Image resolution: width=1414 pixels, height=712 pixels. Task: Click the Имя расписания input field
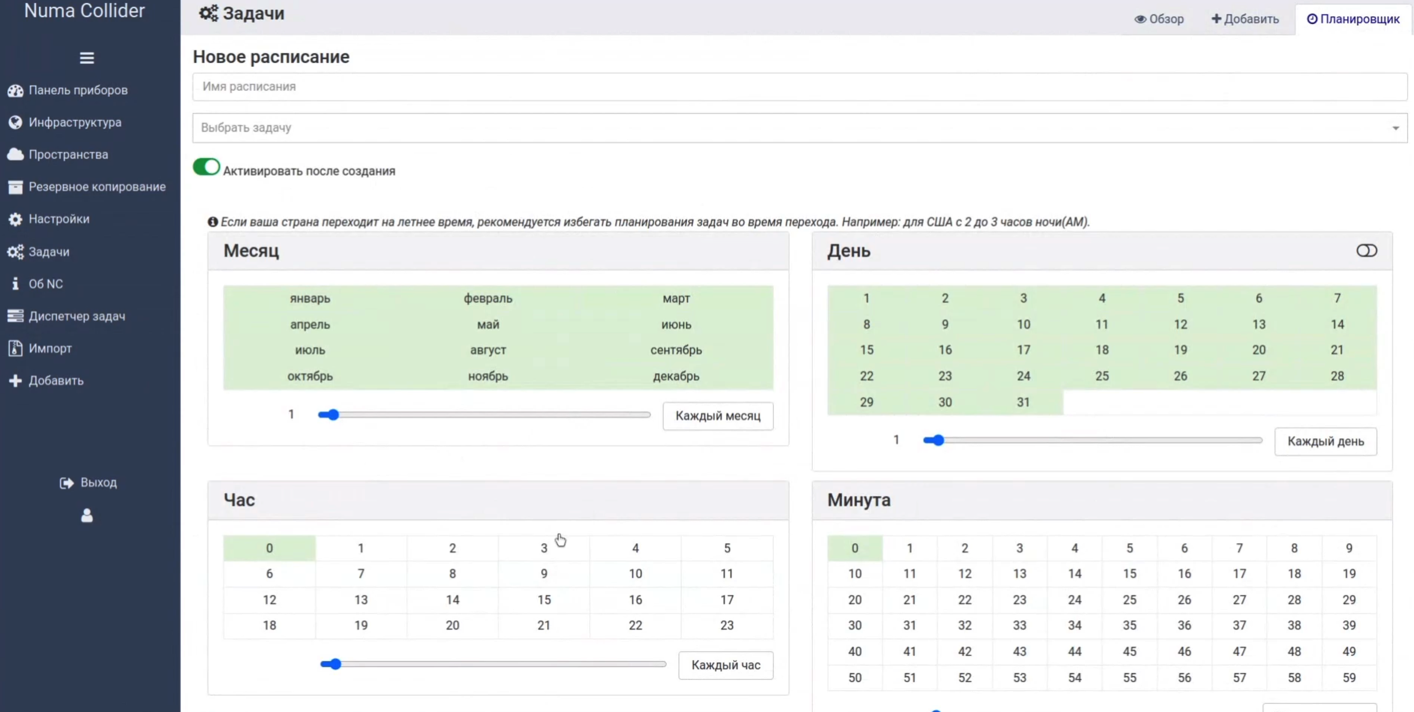(799, 87)
